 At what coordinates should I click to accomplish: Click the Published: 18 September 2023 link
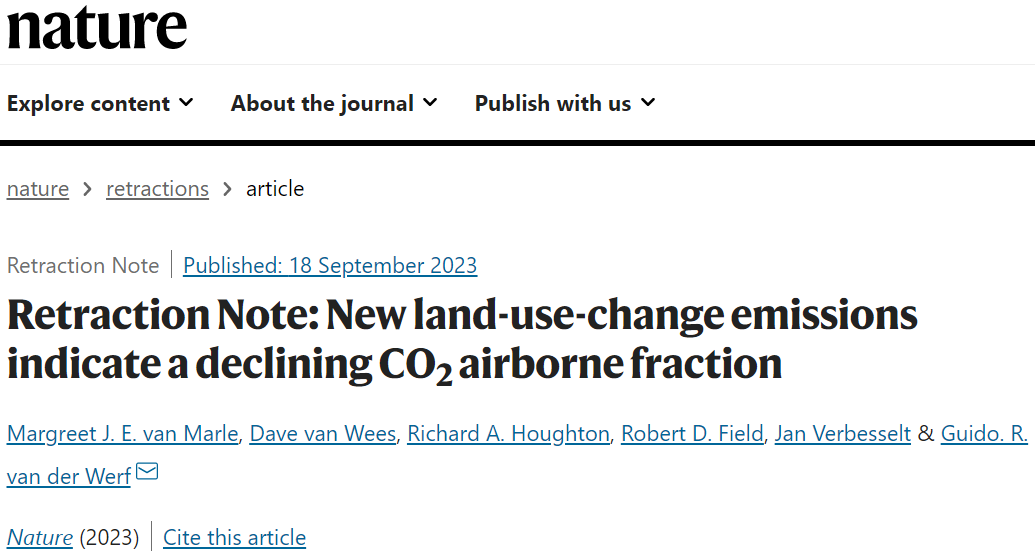(x=330, y=265)
